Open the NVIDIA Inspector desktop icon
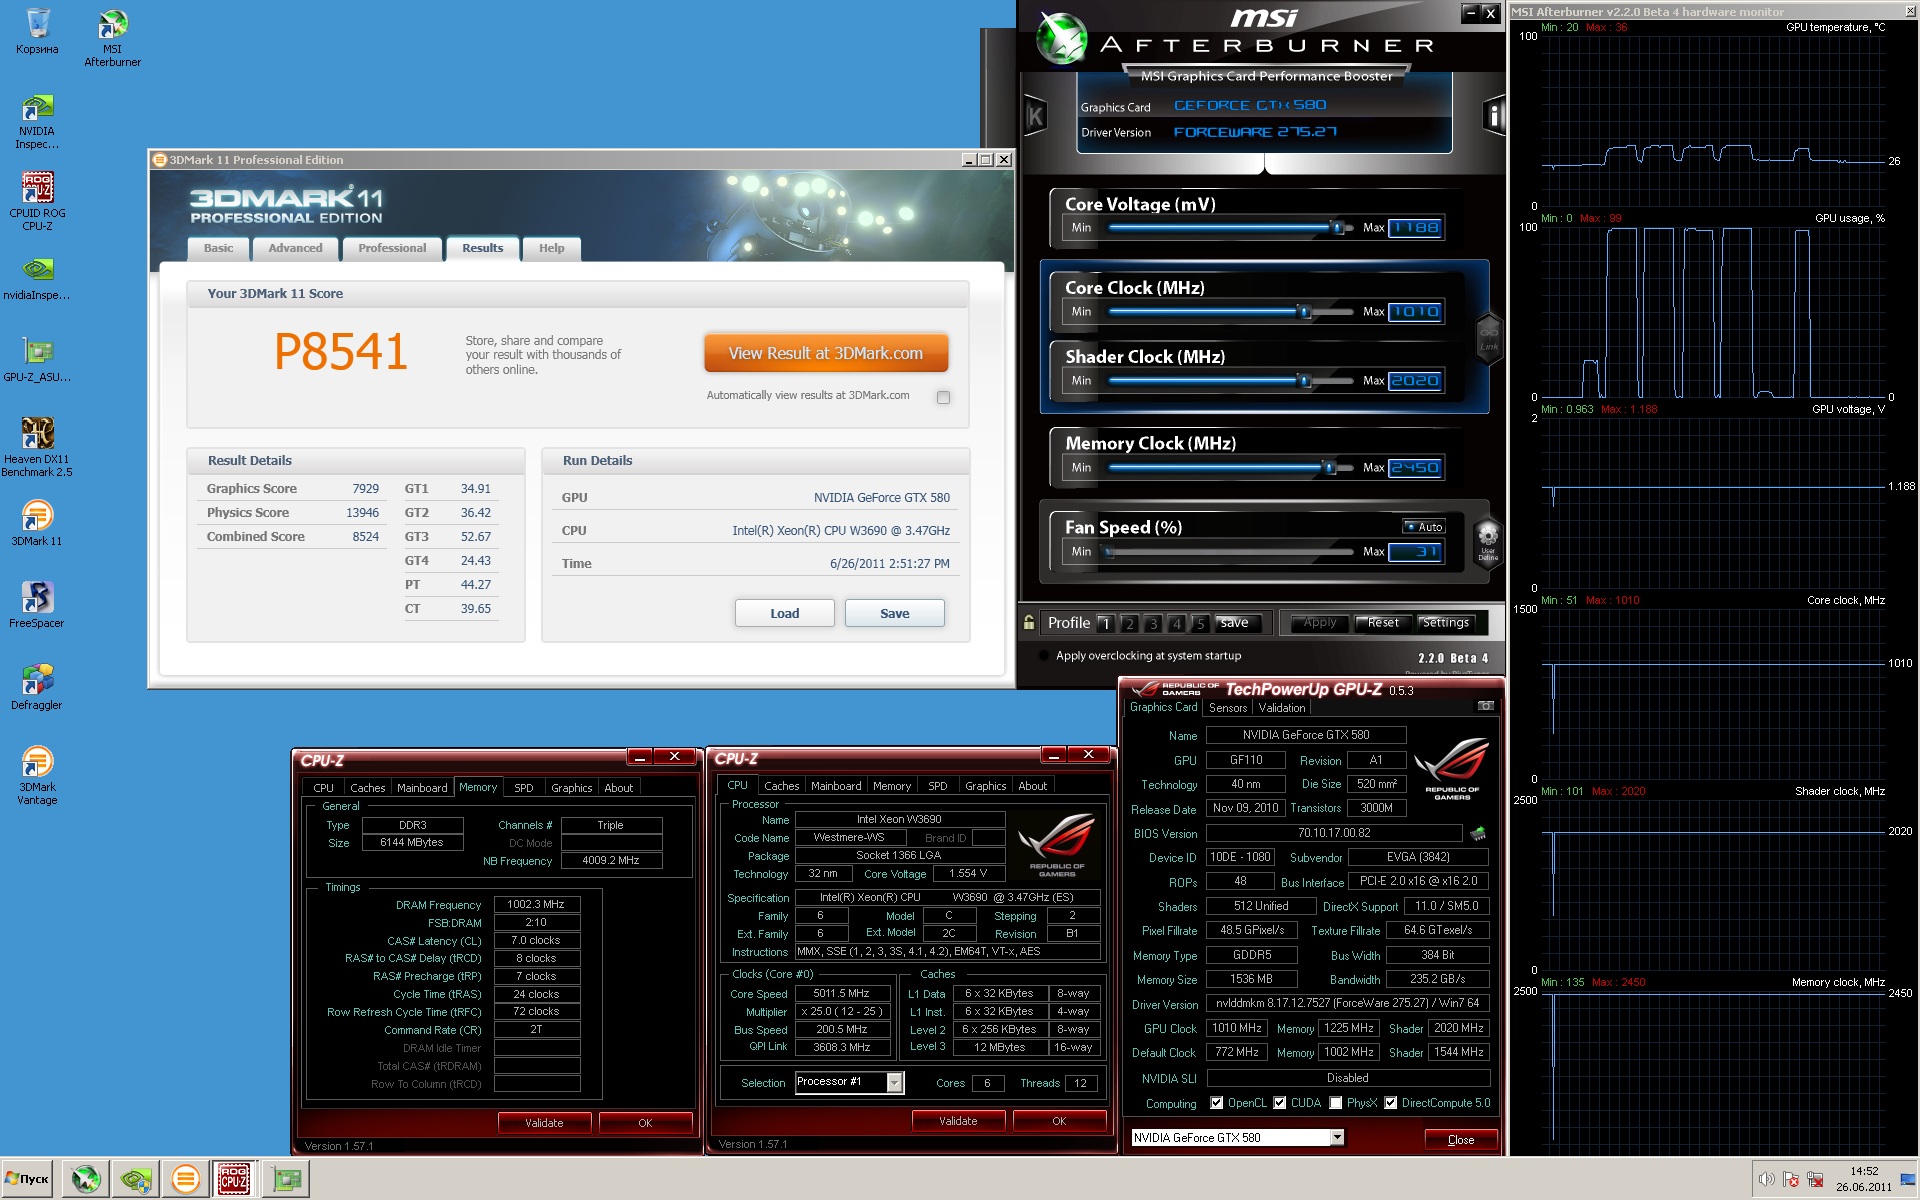This screenshot has width=1920, height=1200. (x=37, y=120)
